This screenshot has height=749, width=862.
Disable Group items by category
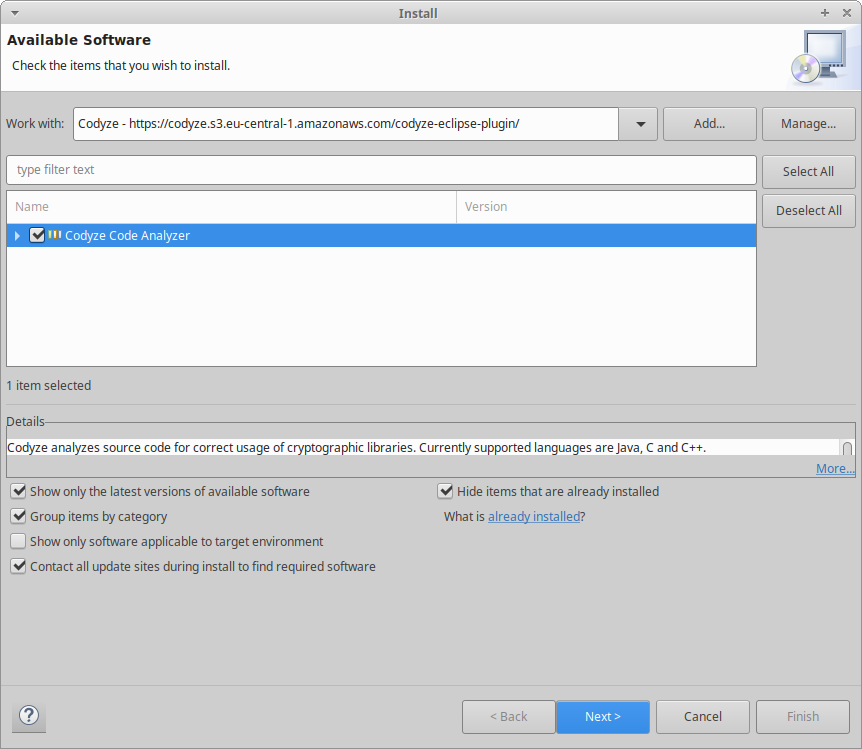[x=18, y=516]
